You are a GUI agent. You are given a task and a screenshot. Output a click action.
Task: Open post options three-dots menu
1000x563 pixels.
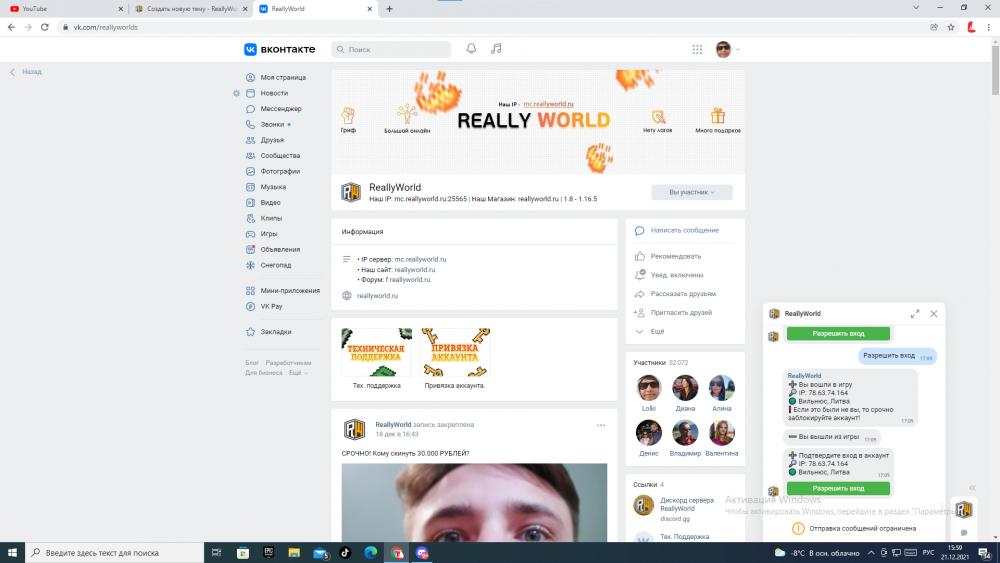601,425
